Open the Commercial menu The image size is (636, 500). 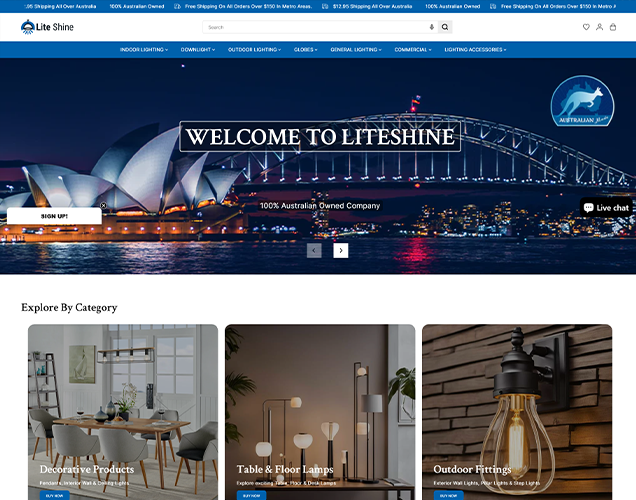[x=412, y=49]
